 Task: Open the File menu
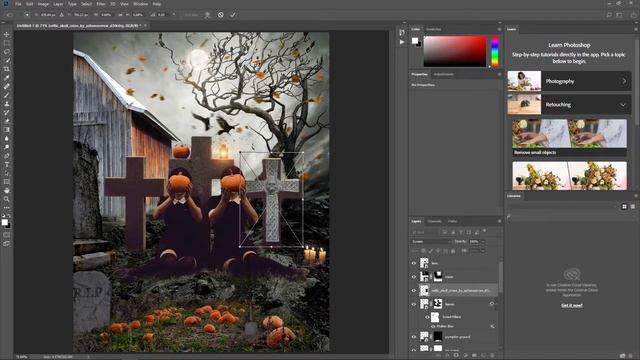18,4
